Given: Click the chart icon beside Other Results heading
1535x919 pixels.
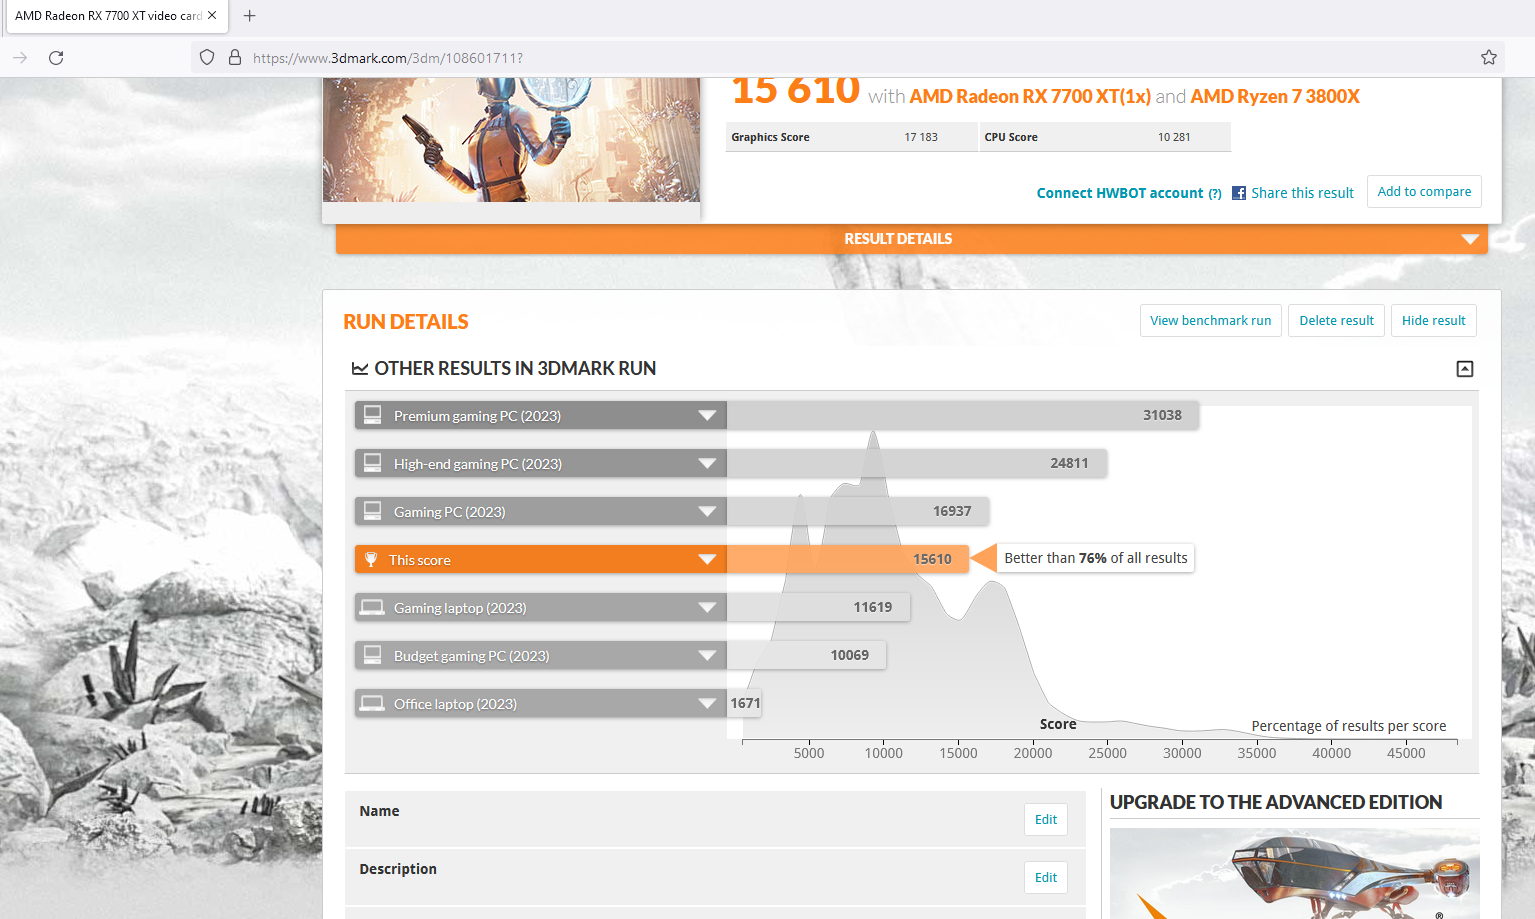Looking at the screenshot, I should click(360, 369).
